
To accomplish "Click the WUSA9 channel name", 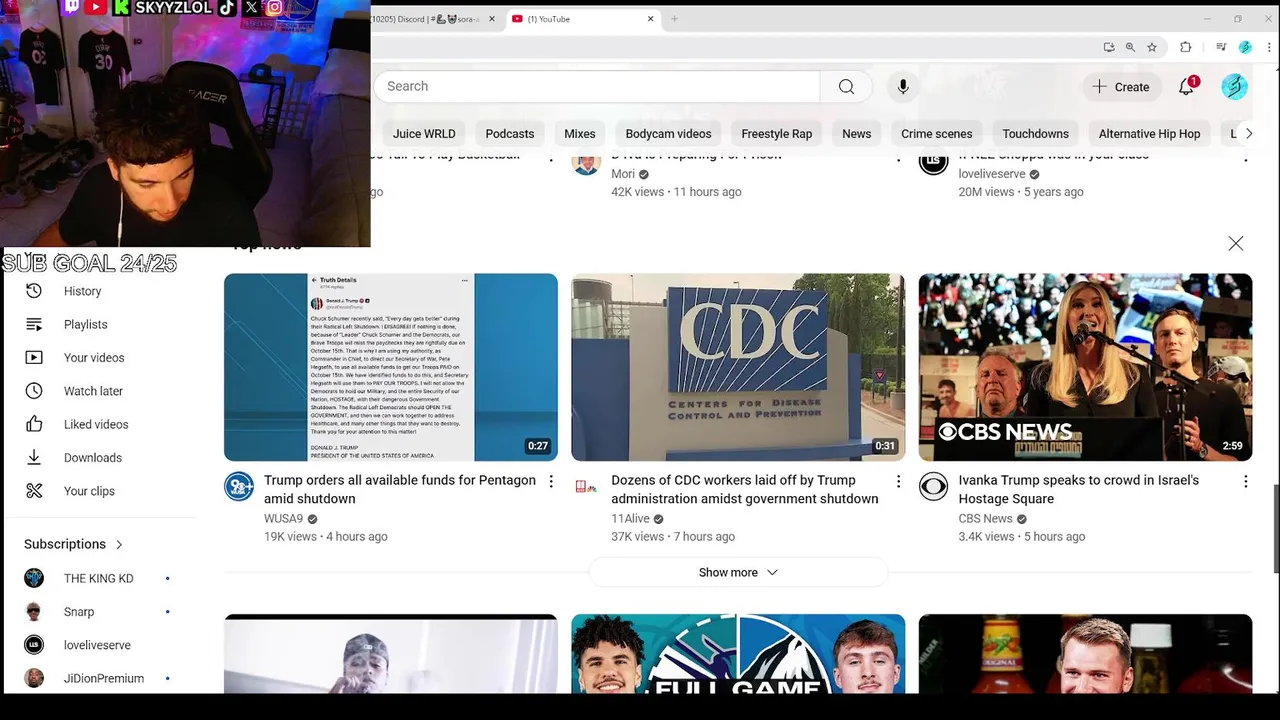I will point(283,519).
